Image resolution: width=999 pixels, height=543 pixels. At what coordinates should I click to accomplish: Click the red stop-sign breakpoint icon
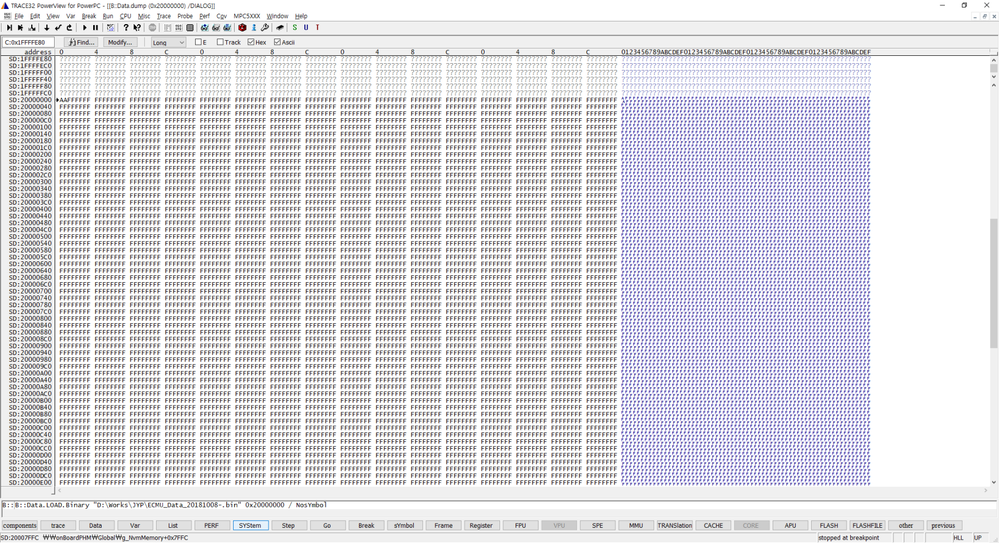pos(242,27)
